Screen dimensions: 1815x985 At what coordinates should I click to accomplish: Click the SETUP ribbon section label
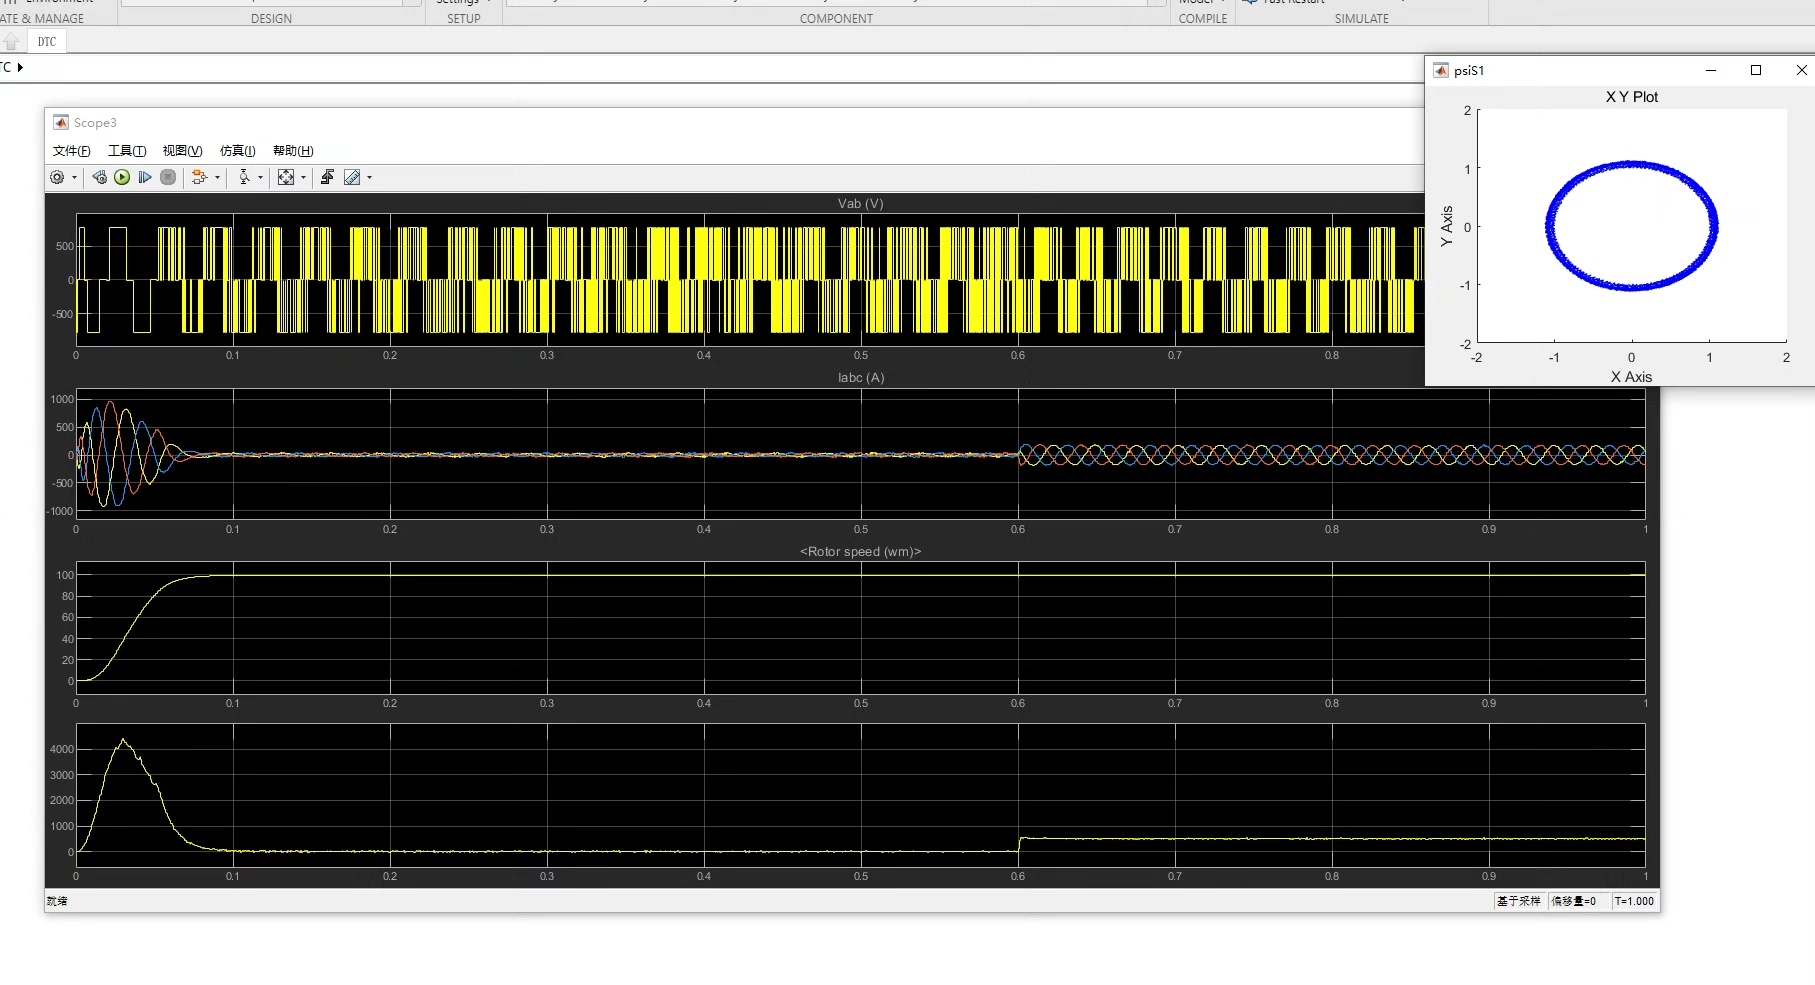coord(464,19)
